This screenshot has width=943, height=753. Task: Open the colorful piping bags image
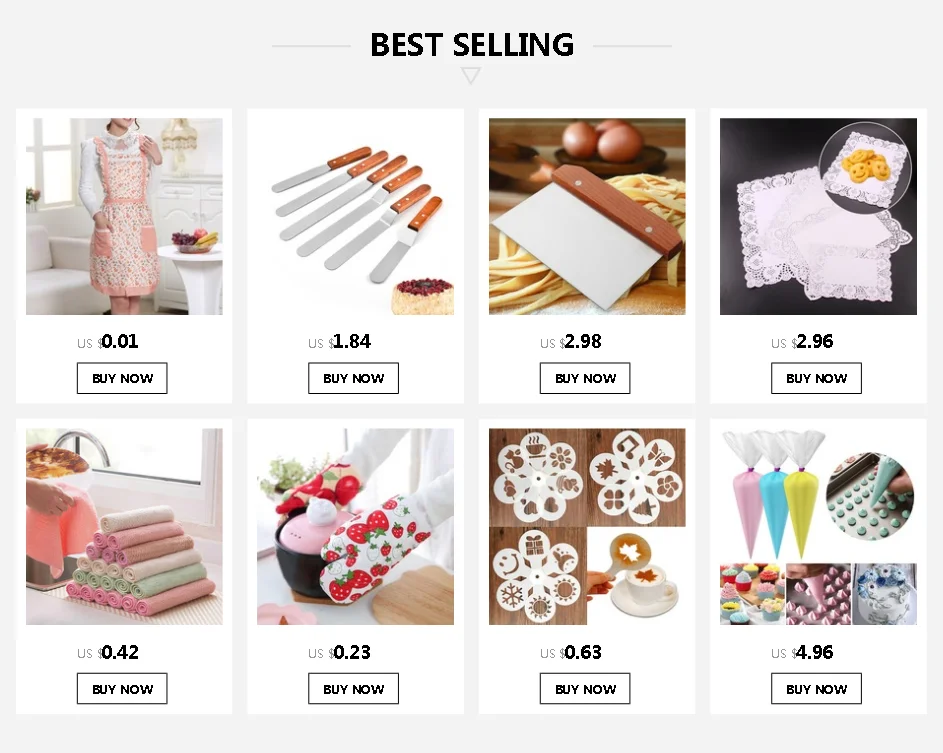coord(819,526)
